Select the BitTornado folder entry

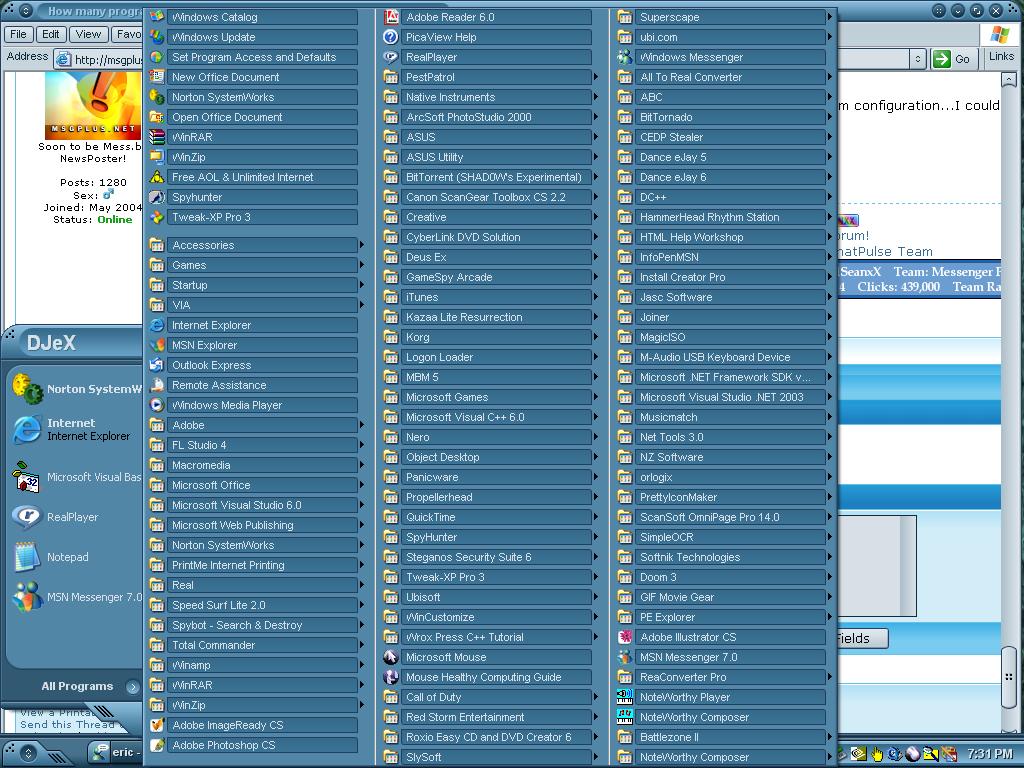coord(722,117)
